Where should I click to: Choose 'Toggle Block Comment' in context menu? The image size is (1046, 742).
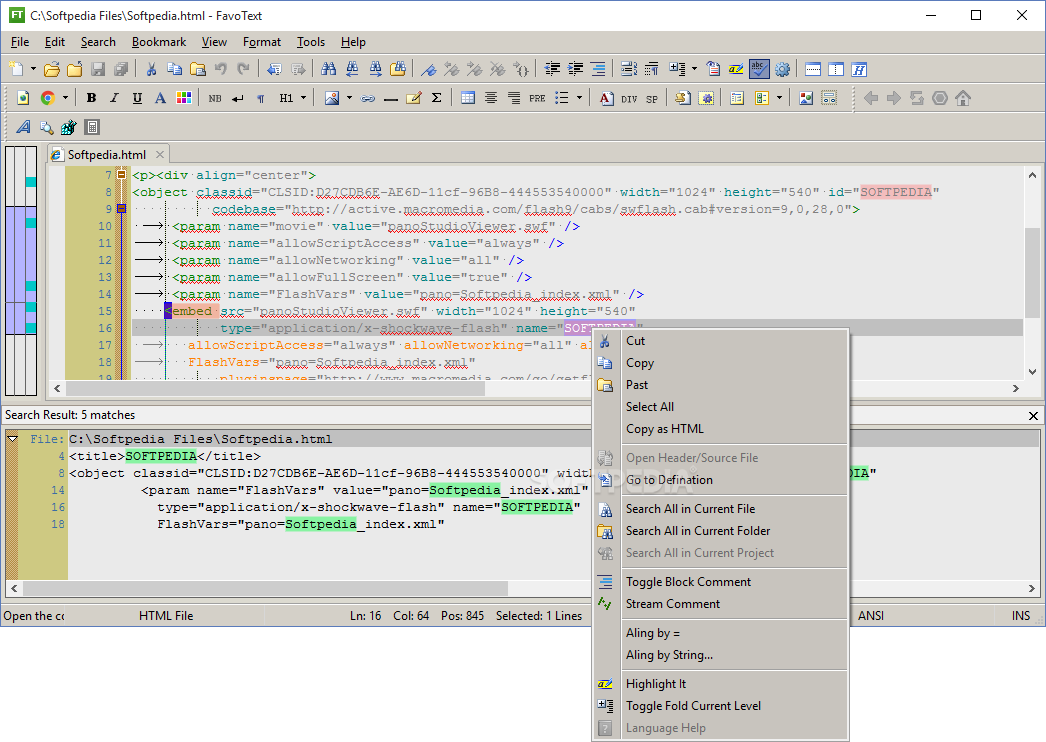tap(688, 582)
